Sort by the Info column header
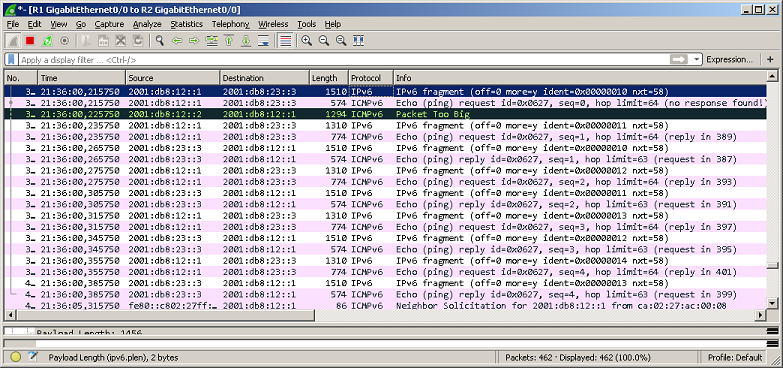Viewport: 783px width, 368px height. click(x=580, y=78)
